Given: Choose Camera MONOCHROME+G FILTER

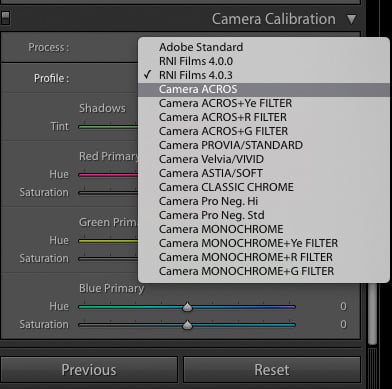Looking at the screenshot, I should [264, 271].
